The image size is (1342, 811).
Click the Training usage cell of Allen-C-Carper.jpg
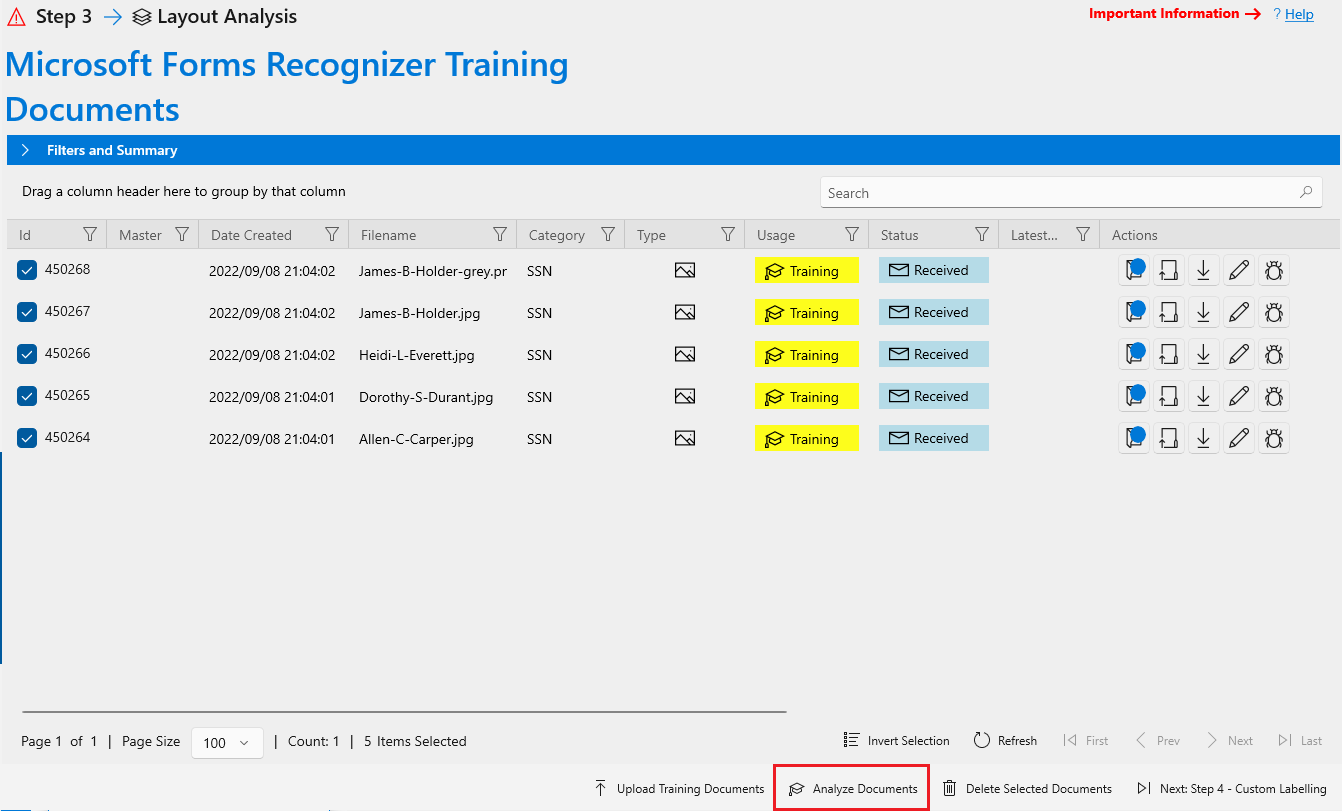click(x=807, y=439)
